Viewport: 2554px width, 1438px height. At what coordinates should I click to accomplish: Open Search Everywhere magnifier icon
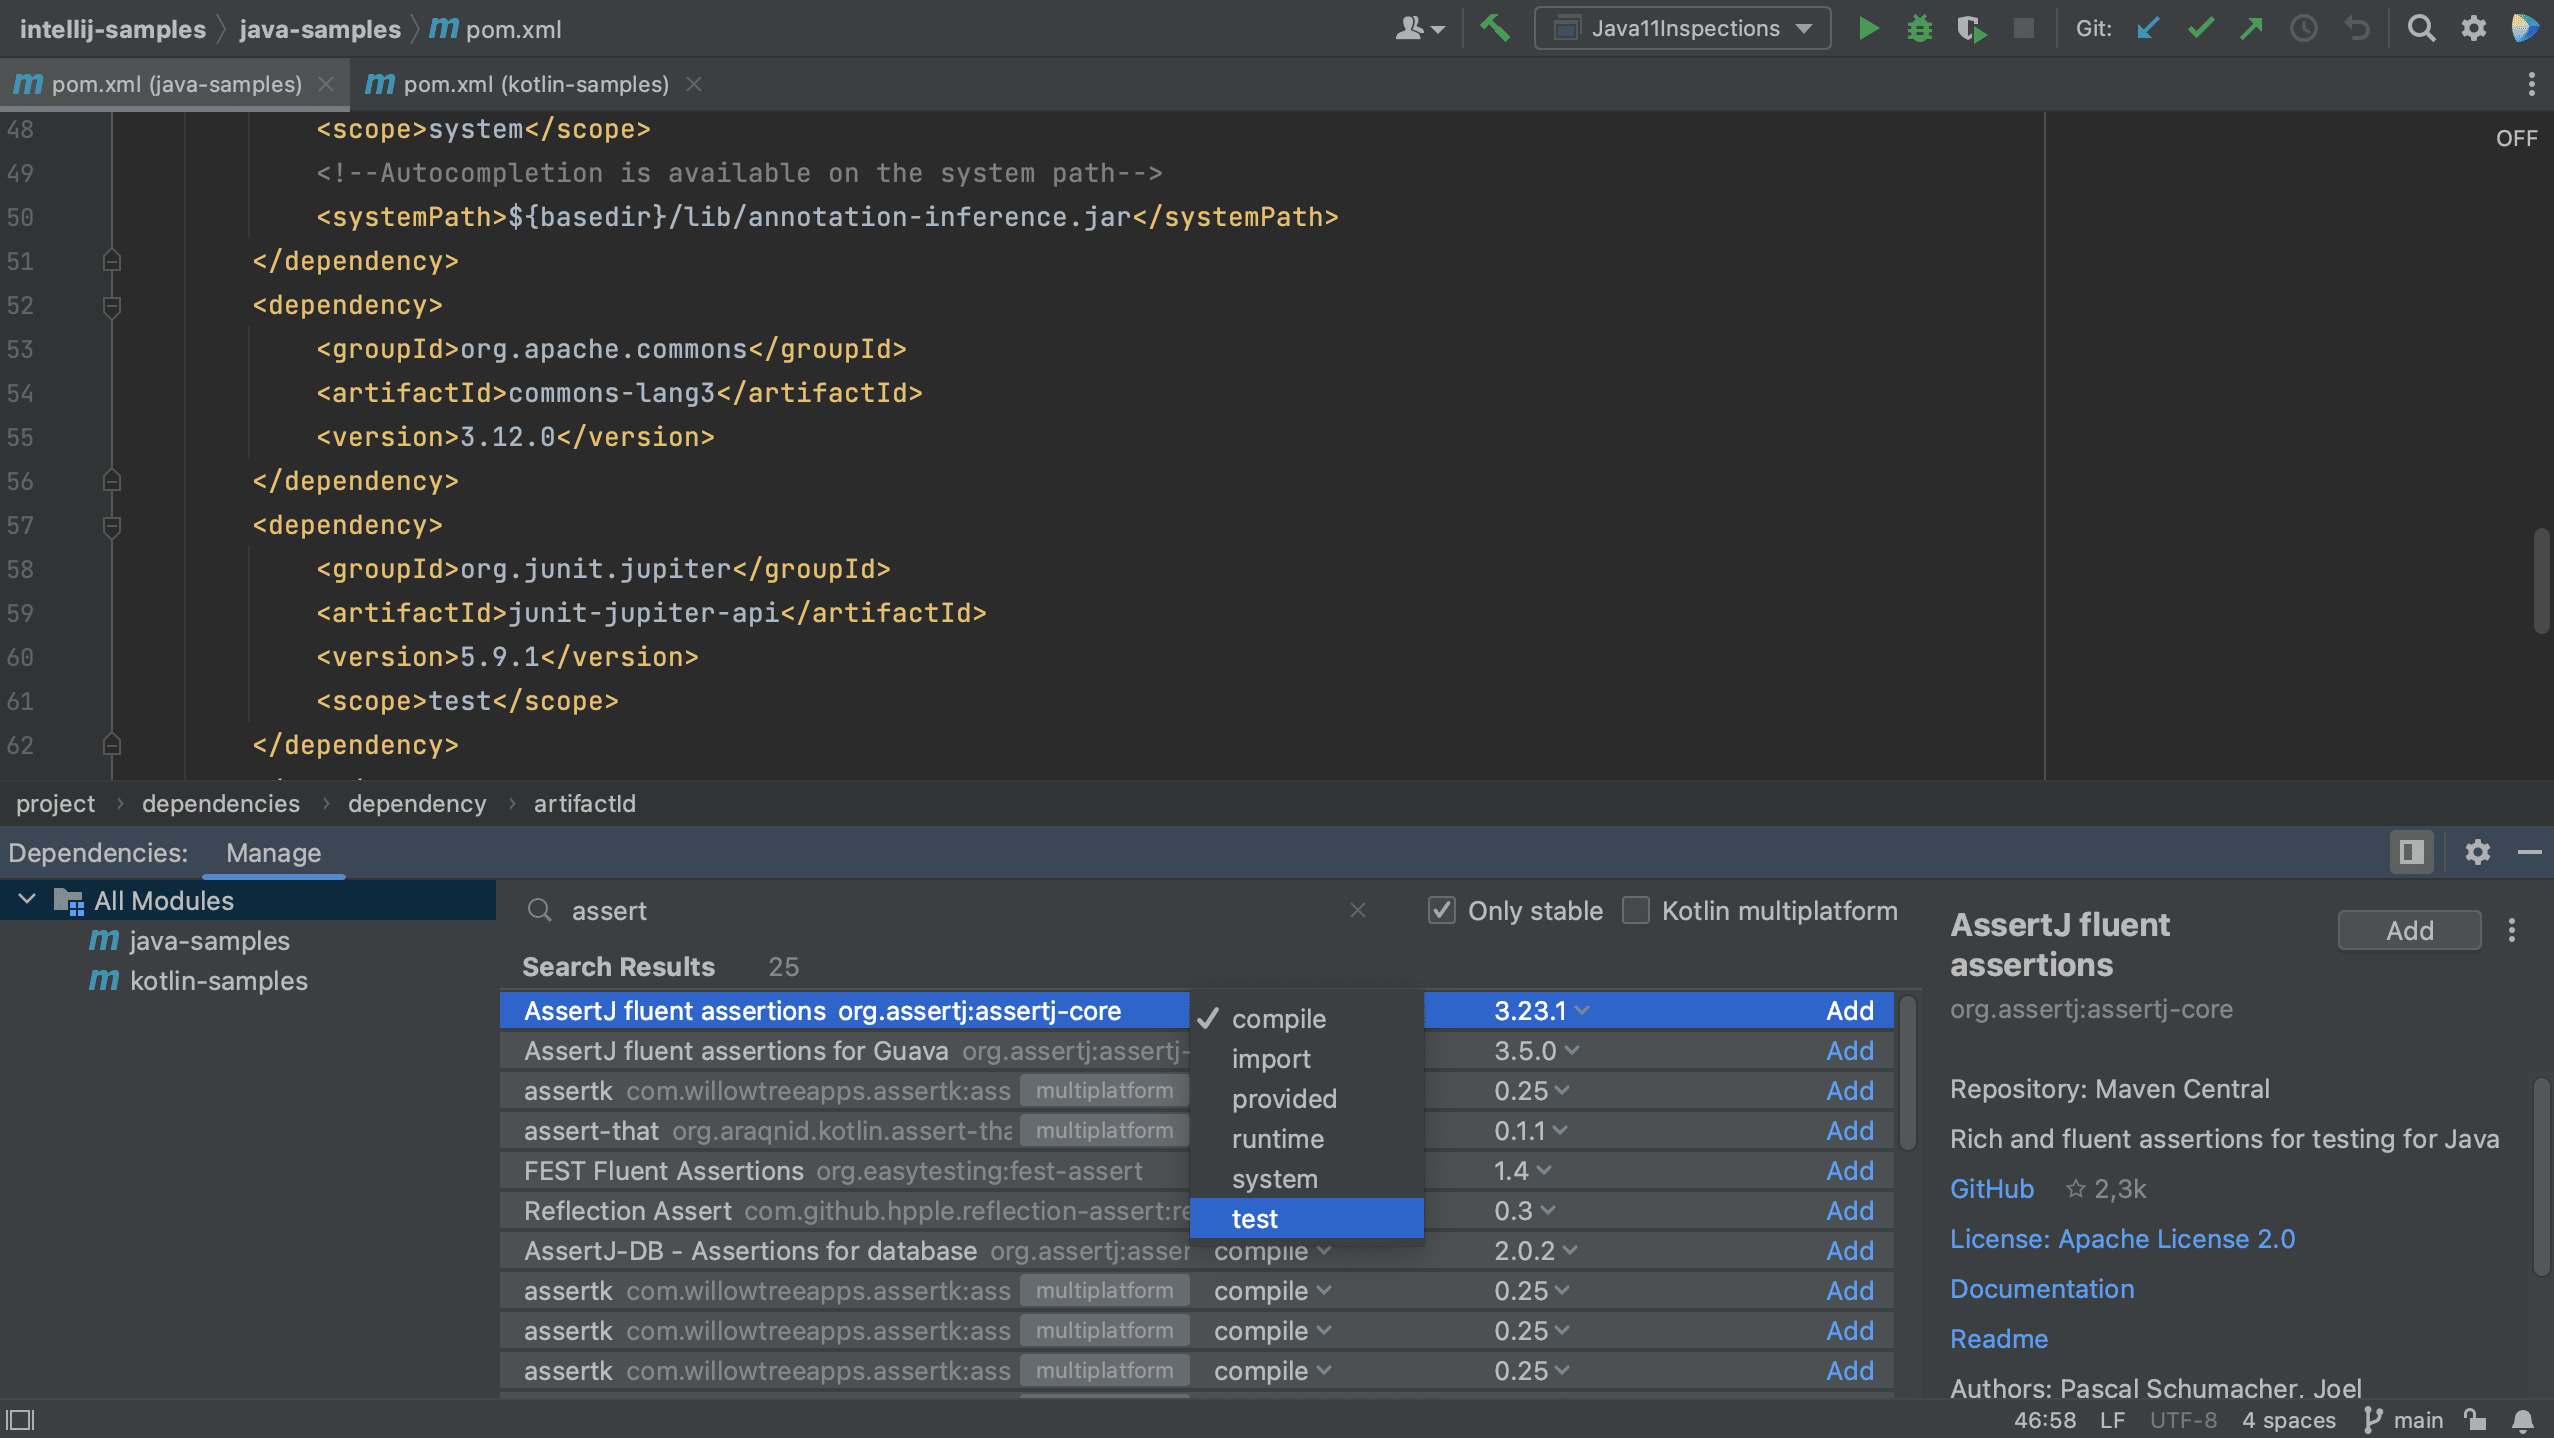pos(2421,28)
